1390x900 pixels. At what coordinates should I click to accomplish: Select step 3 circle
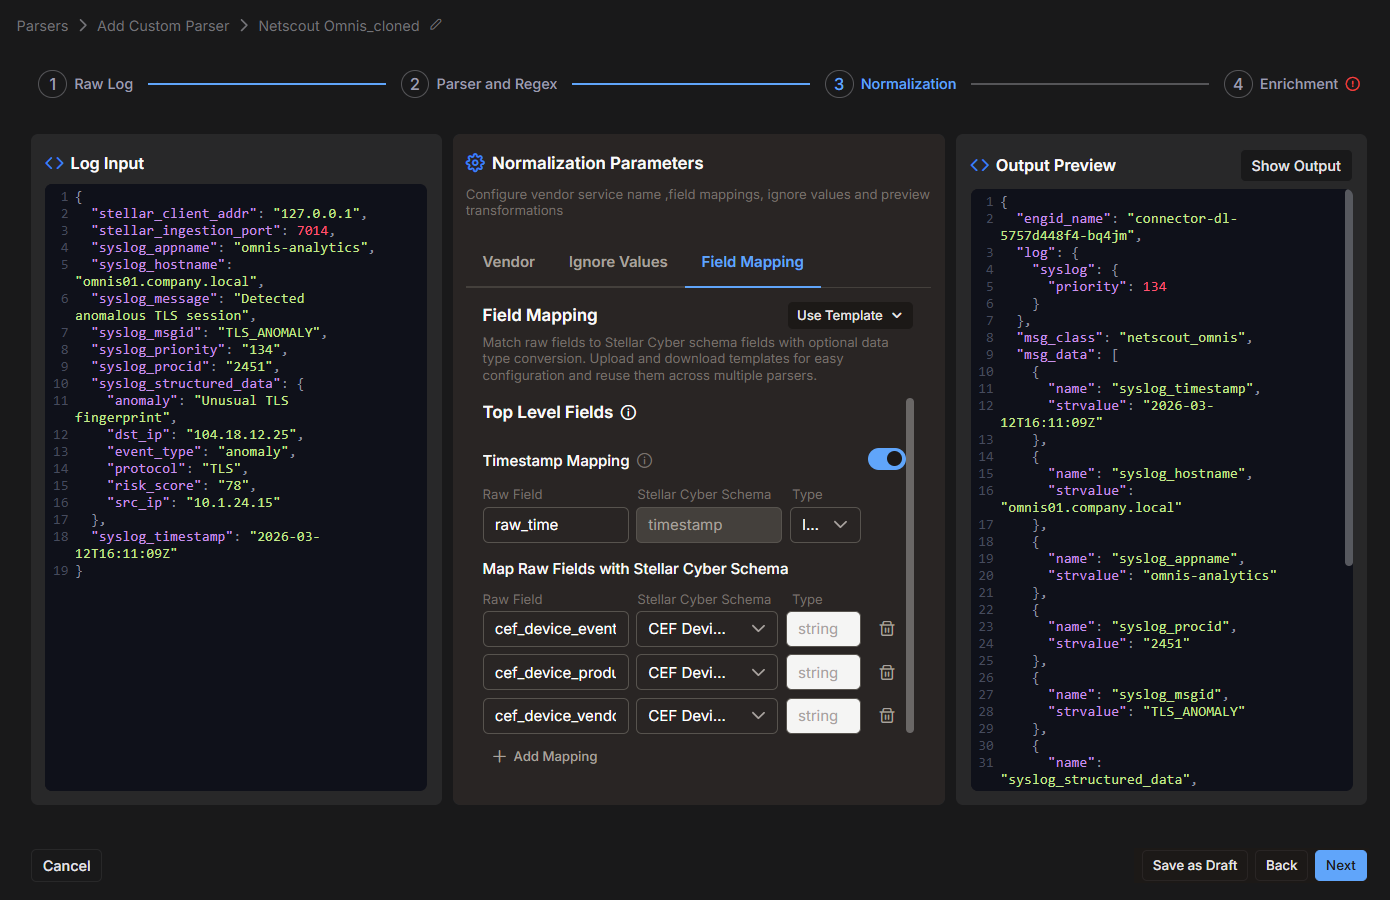pos(839,84)
